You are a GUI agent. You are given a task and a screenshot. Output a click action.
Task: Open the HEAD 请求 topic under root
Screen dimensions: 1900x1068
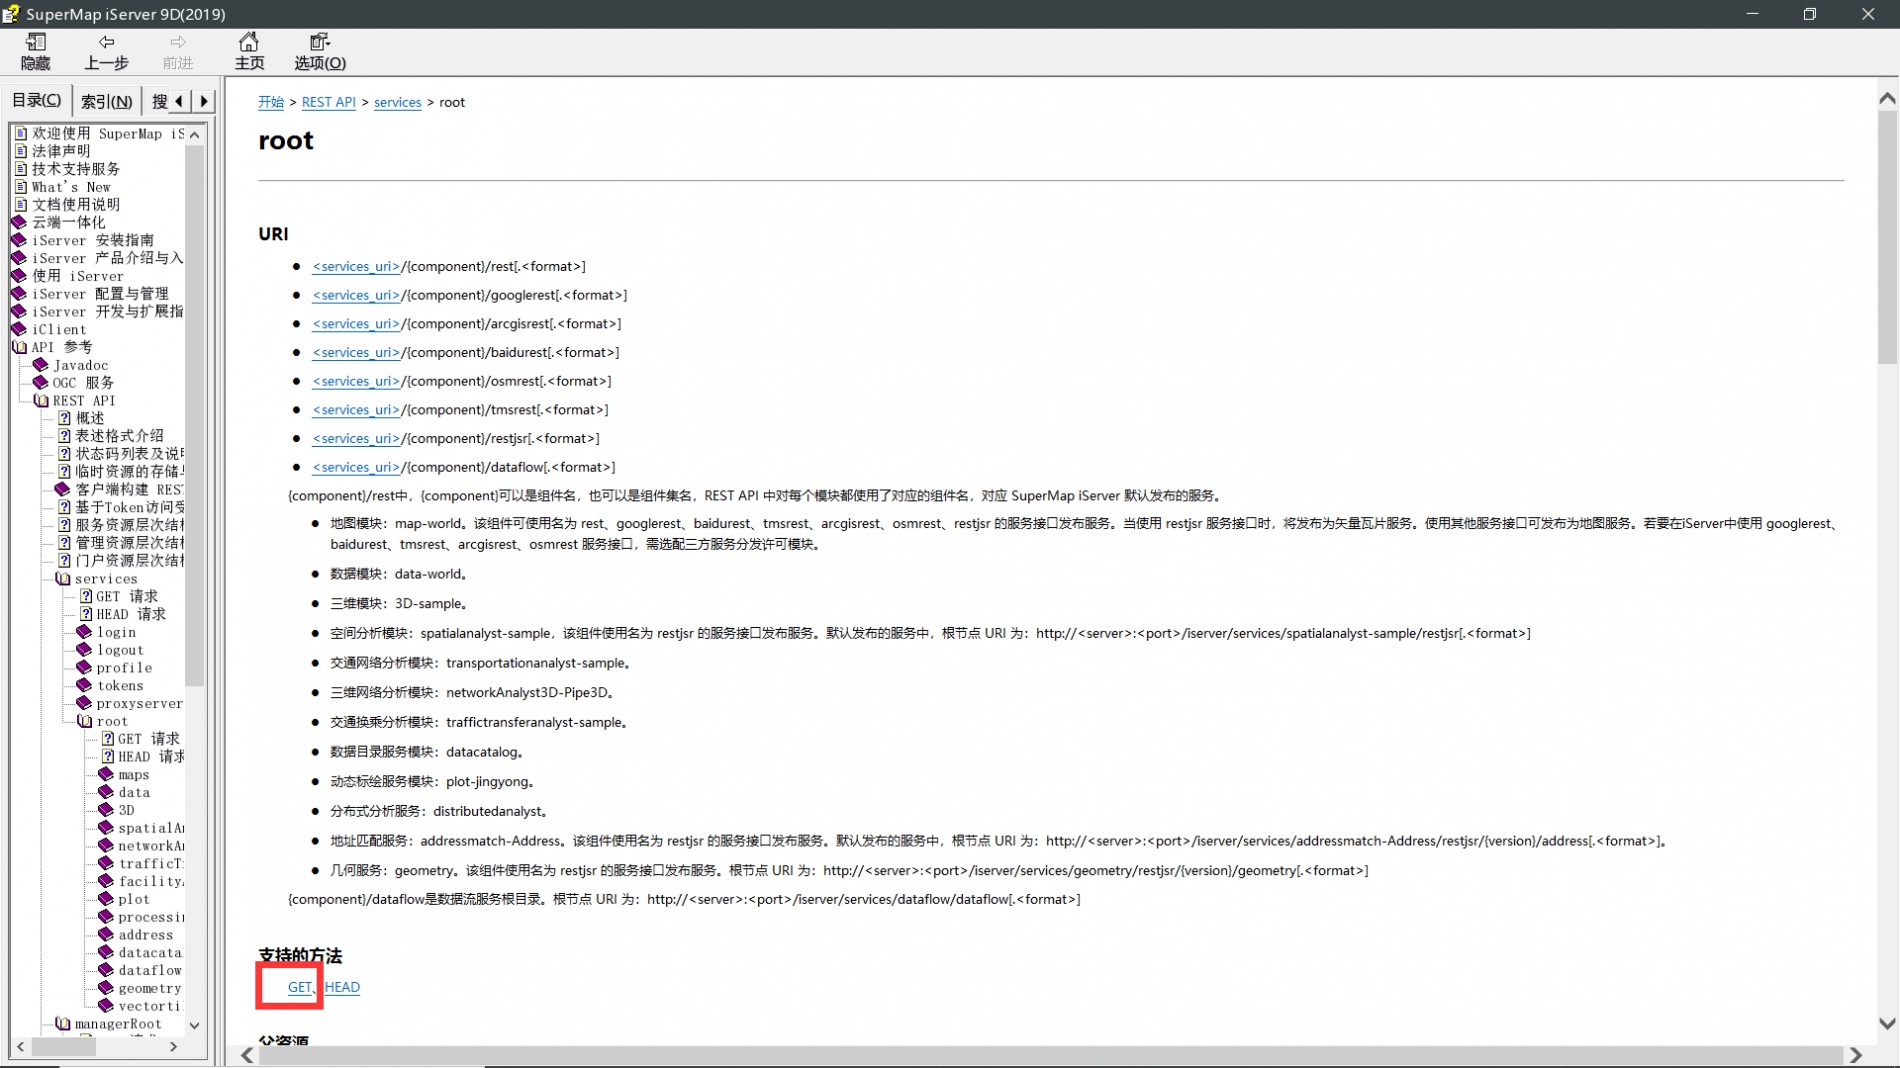point(151,757)
